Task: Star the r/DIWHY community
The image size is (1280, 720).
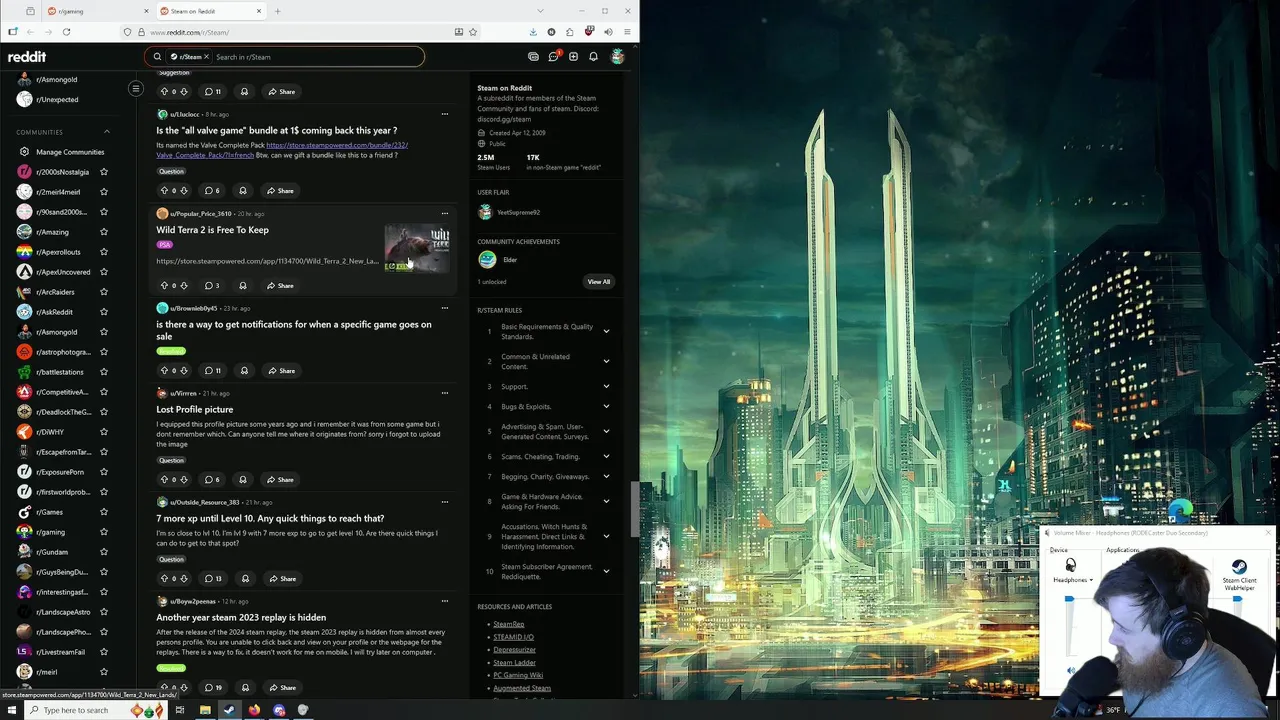Action: 104,432
